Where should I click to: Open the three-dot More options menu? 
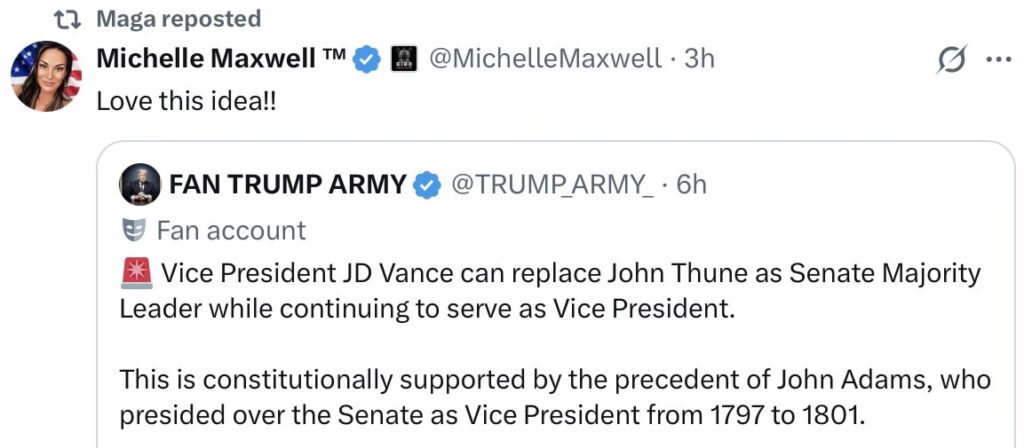pos(999,59)
